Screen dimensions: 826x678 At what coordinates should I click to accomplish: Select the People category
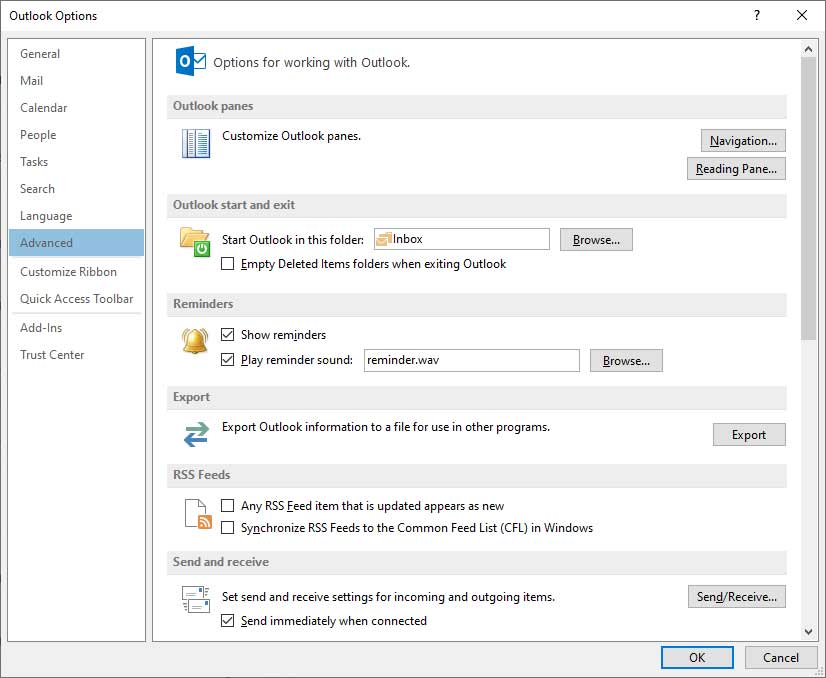(x=76, y=135)
